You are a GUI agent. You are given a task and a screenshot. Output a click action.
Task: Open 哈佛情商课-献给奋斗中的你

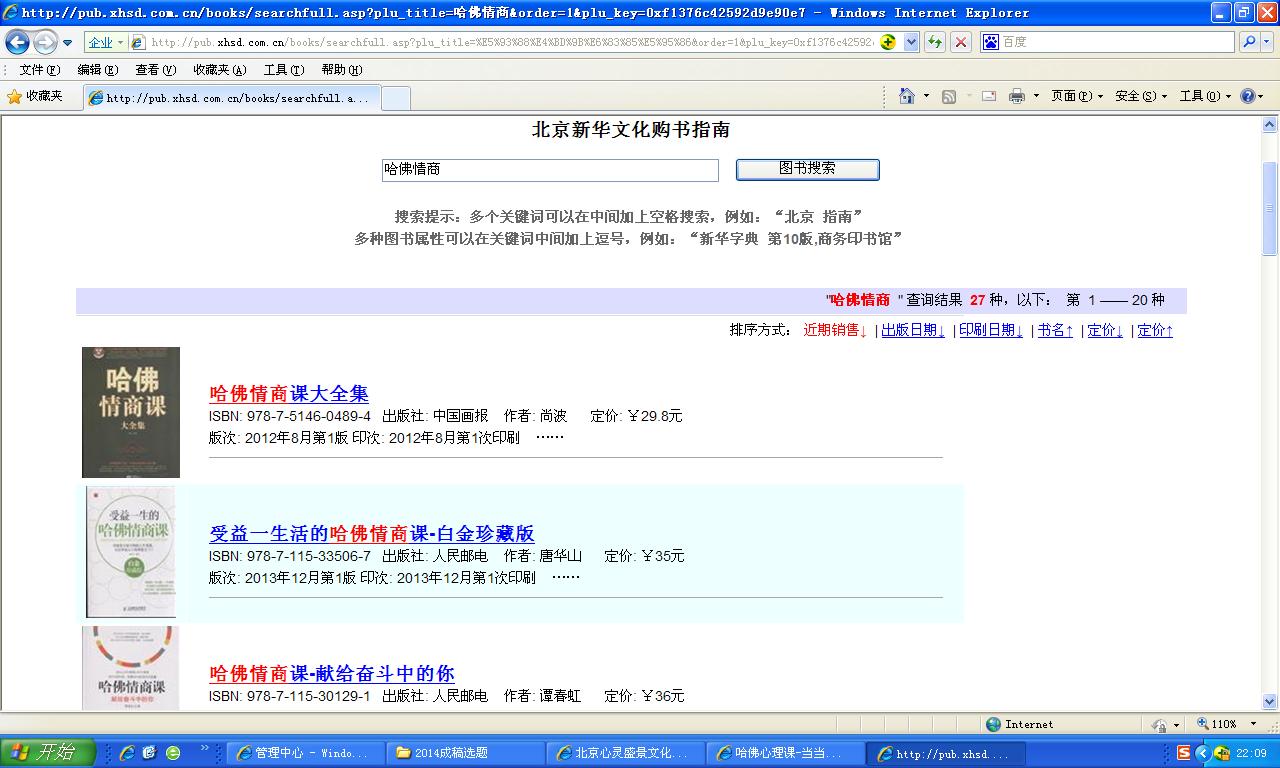click(332, 673)
